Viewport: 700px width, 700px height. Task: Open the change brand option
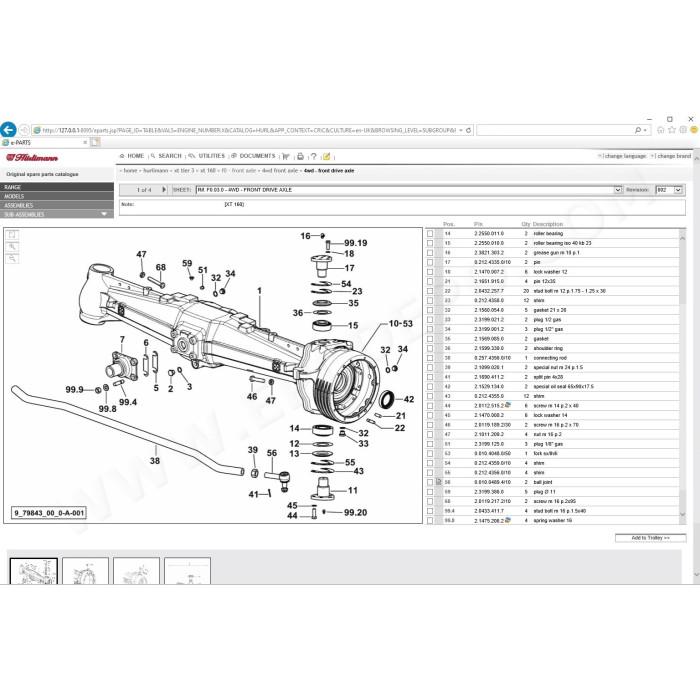point(672,156)
